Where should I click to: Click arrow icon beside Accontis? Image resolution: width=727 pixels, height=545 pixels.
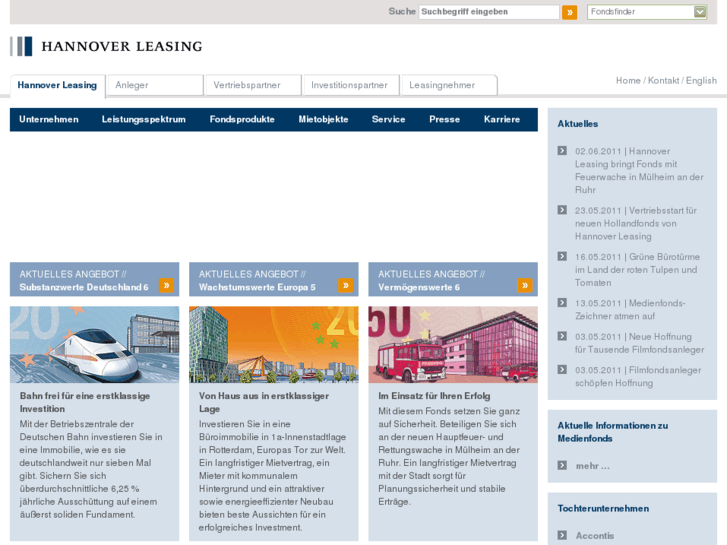pos(562,535)
